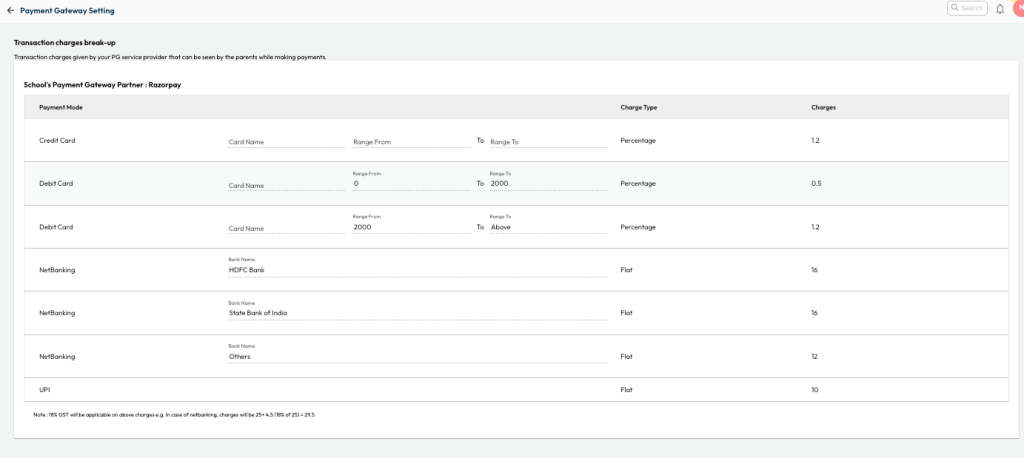Screen dimensions: 1024x458
Task: Click the Charges column header
Action: (x=823, y=107)
